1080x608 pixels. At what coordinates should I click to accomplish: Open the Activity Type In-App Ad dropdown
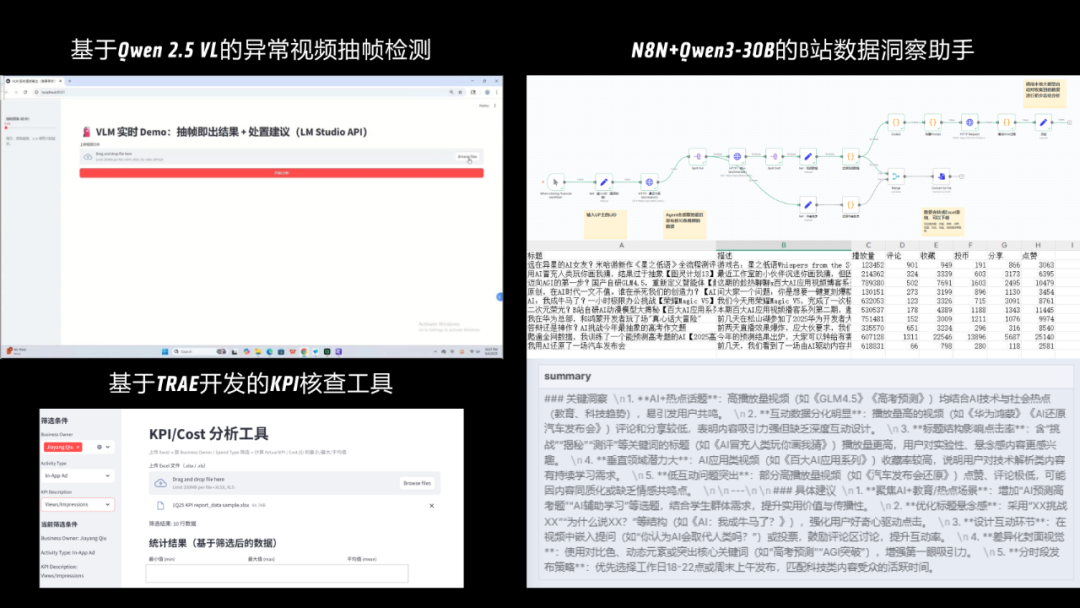coord(77,476)
